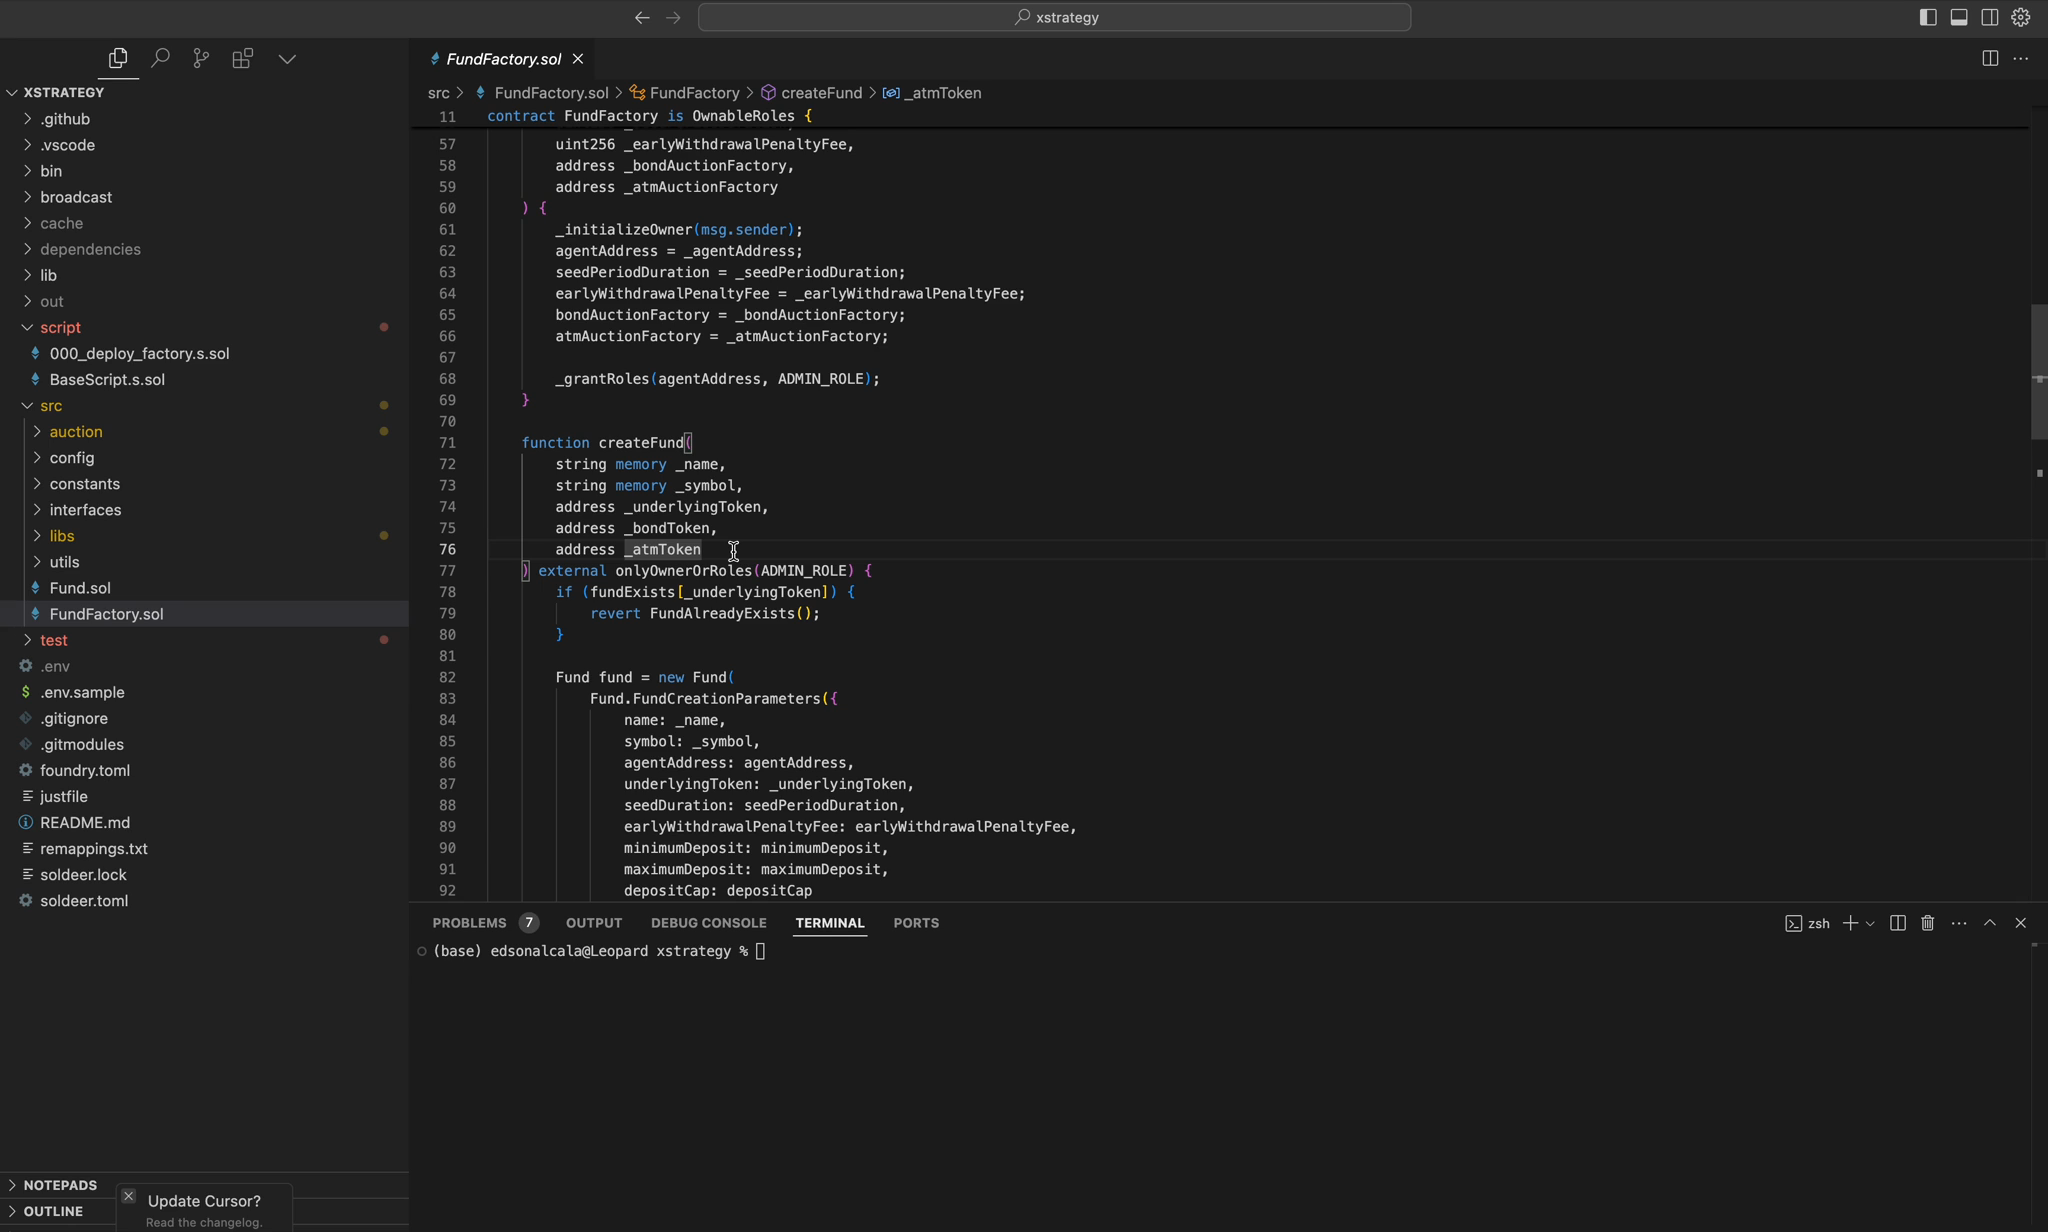Create a new terminal with plus
2048x1232 pixels.
pyautogui.click(x=1850, y=923)
